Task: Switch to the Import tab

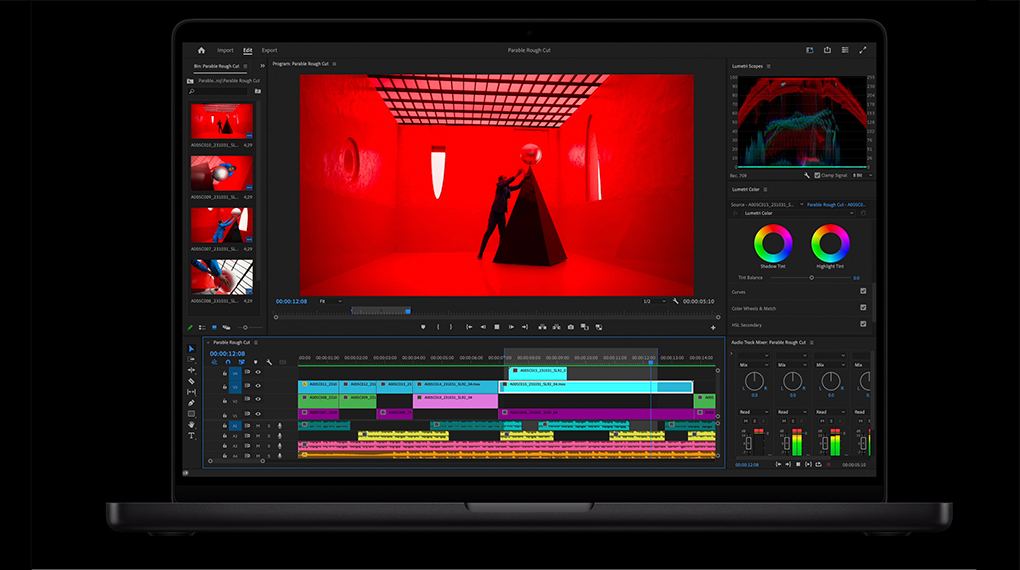Action: point(225,50)
